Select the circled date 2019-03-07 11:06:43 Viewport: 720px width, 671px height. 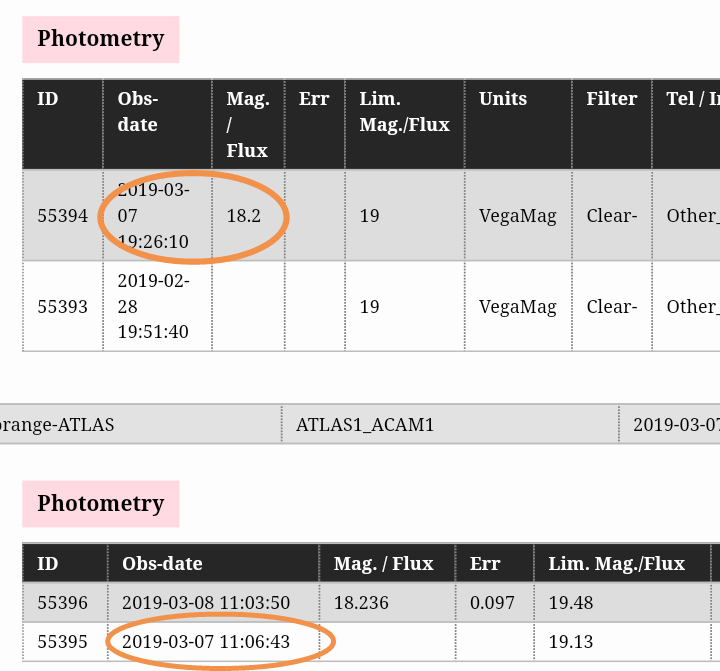(206, 642)
